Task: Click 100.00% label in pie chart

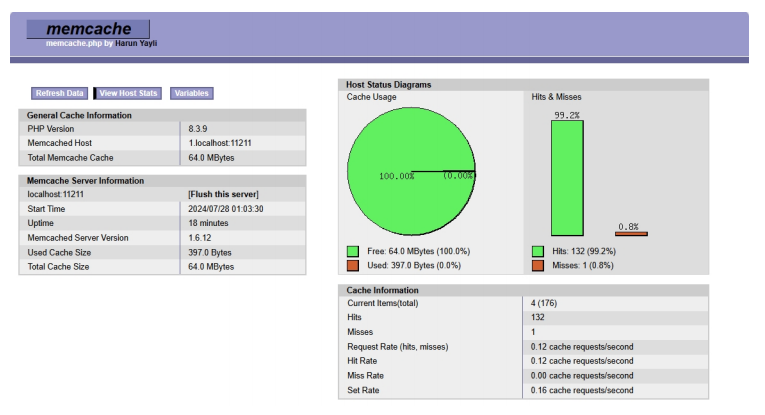Action: click(397, 176)
